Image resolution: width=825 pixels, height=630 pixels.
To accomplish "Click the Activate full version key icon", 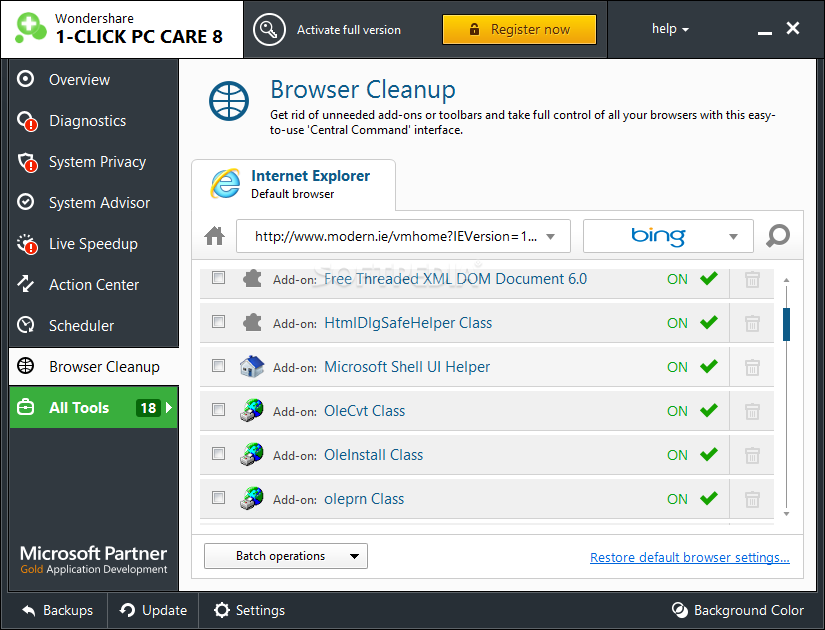I will (x=269, y=29).
